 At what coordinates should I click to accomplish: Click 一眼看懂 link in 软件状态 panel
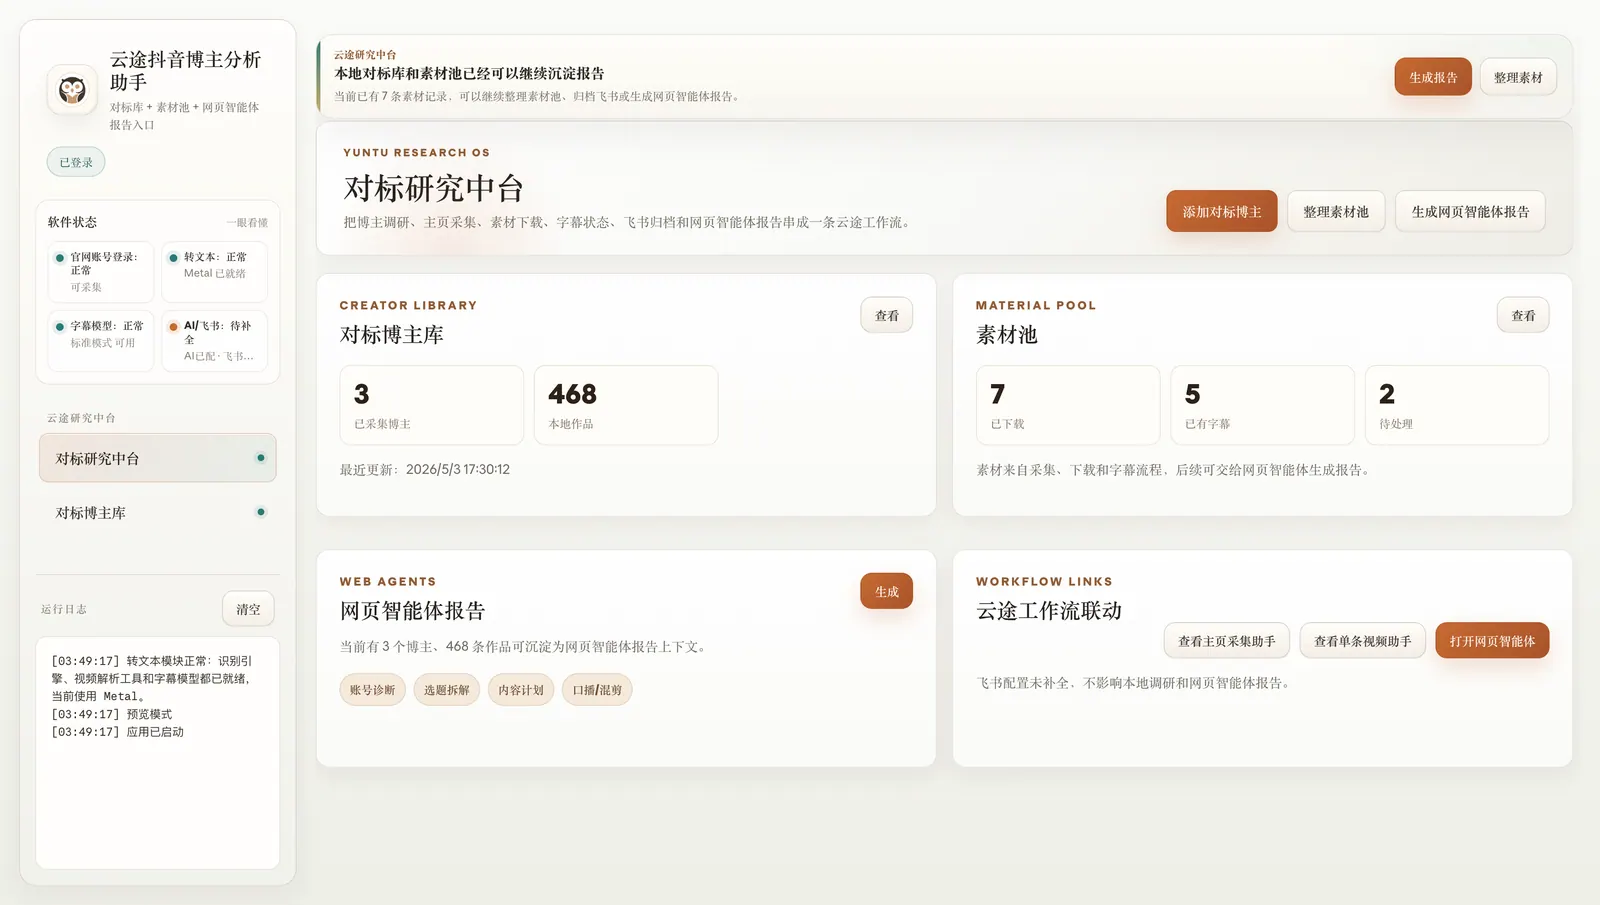pyautogui.click(x=247, y=223)
